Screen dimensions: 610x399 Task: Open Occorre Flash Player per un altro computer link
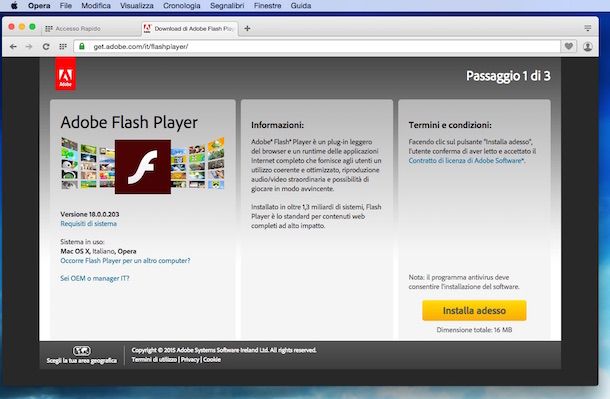125,261
